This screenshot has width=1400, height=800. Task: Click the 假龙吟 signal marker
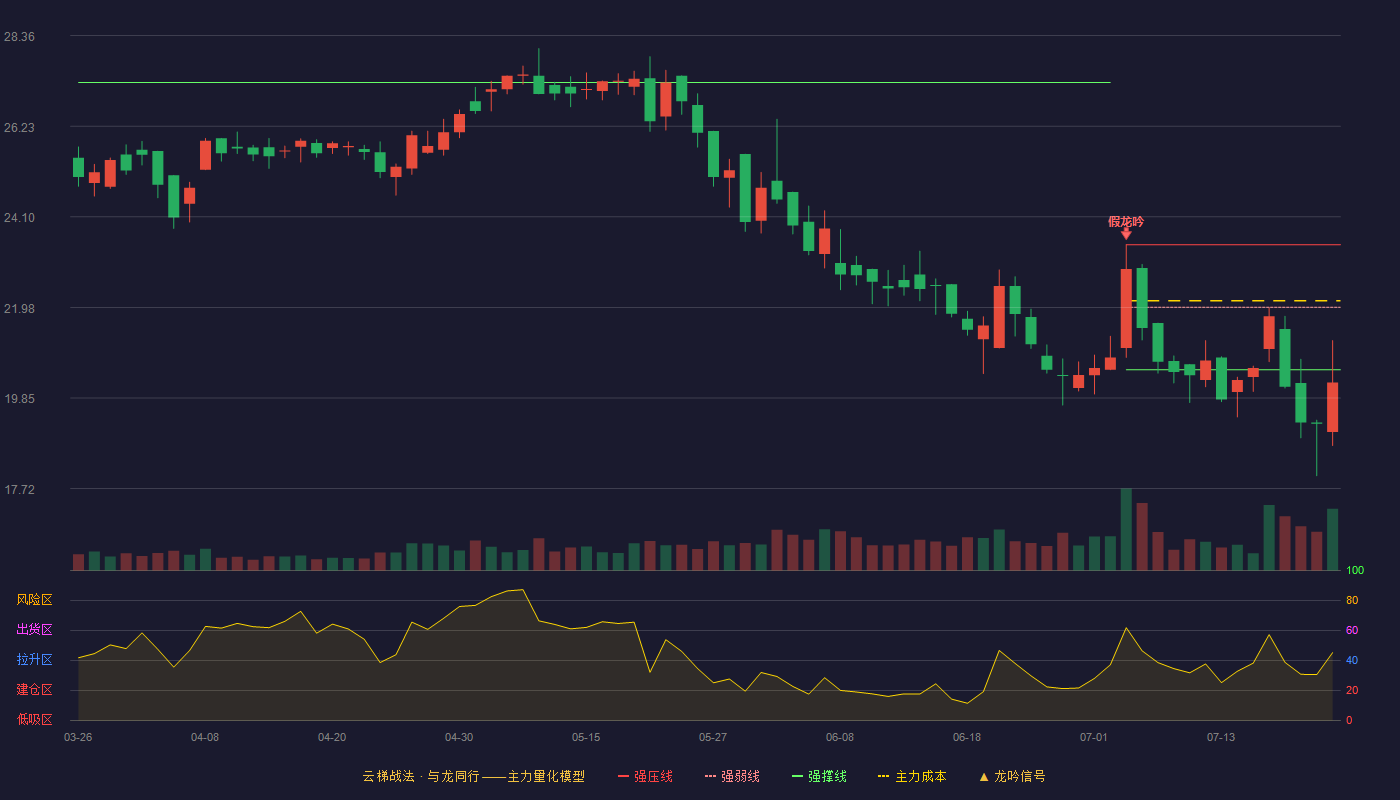tap(1126, 226)
